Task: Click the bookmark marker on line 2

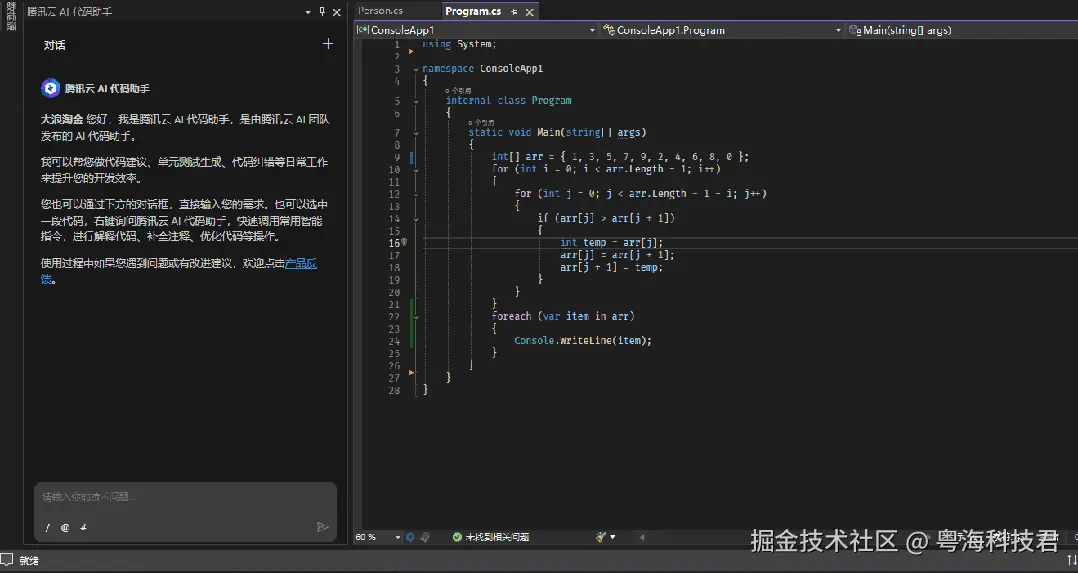Action: point(411,52)
